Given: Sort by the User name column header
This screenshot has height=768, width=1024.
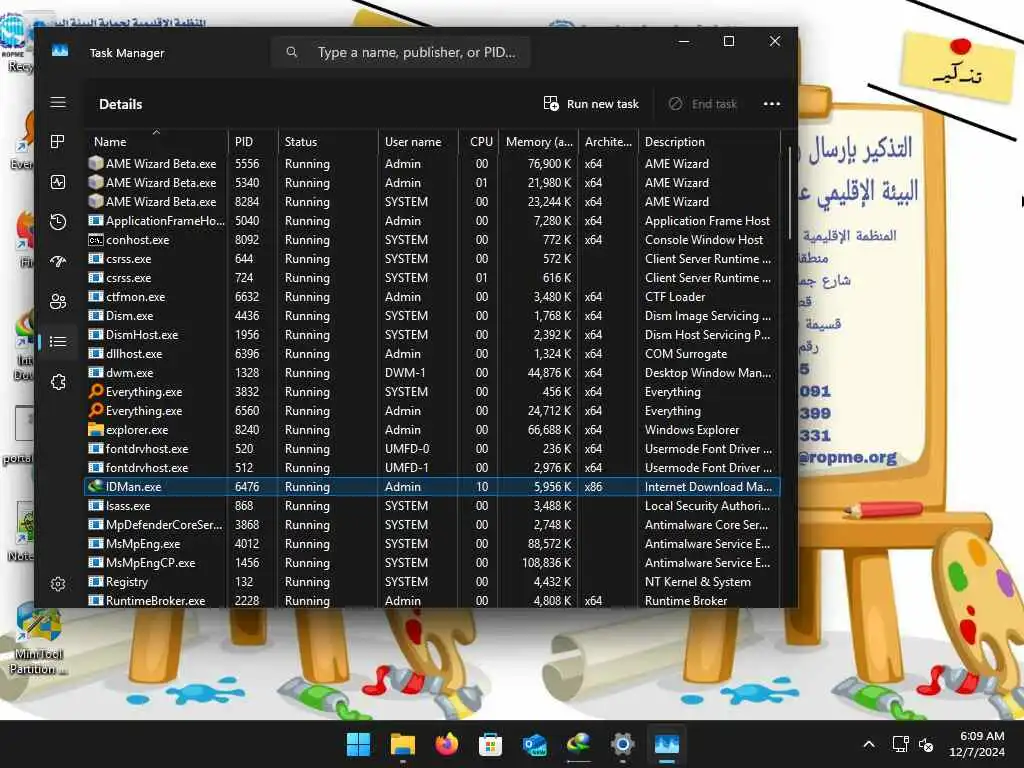Looking at the screenshot, I should (x=418, y=142).
